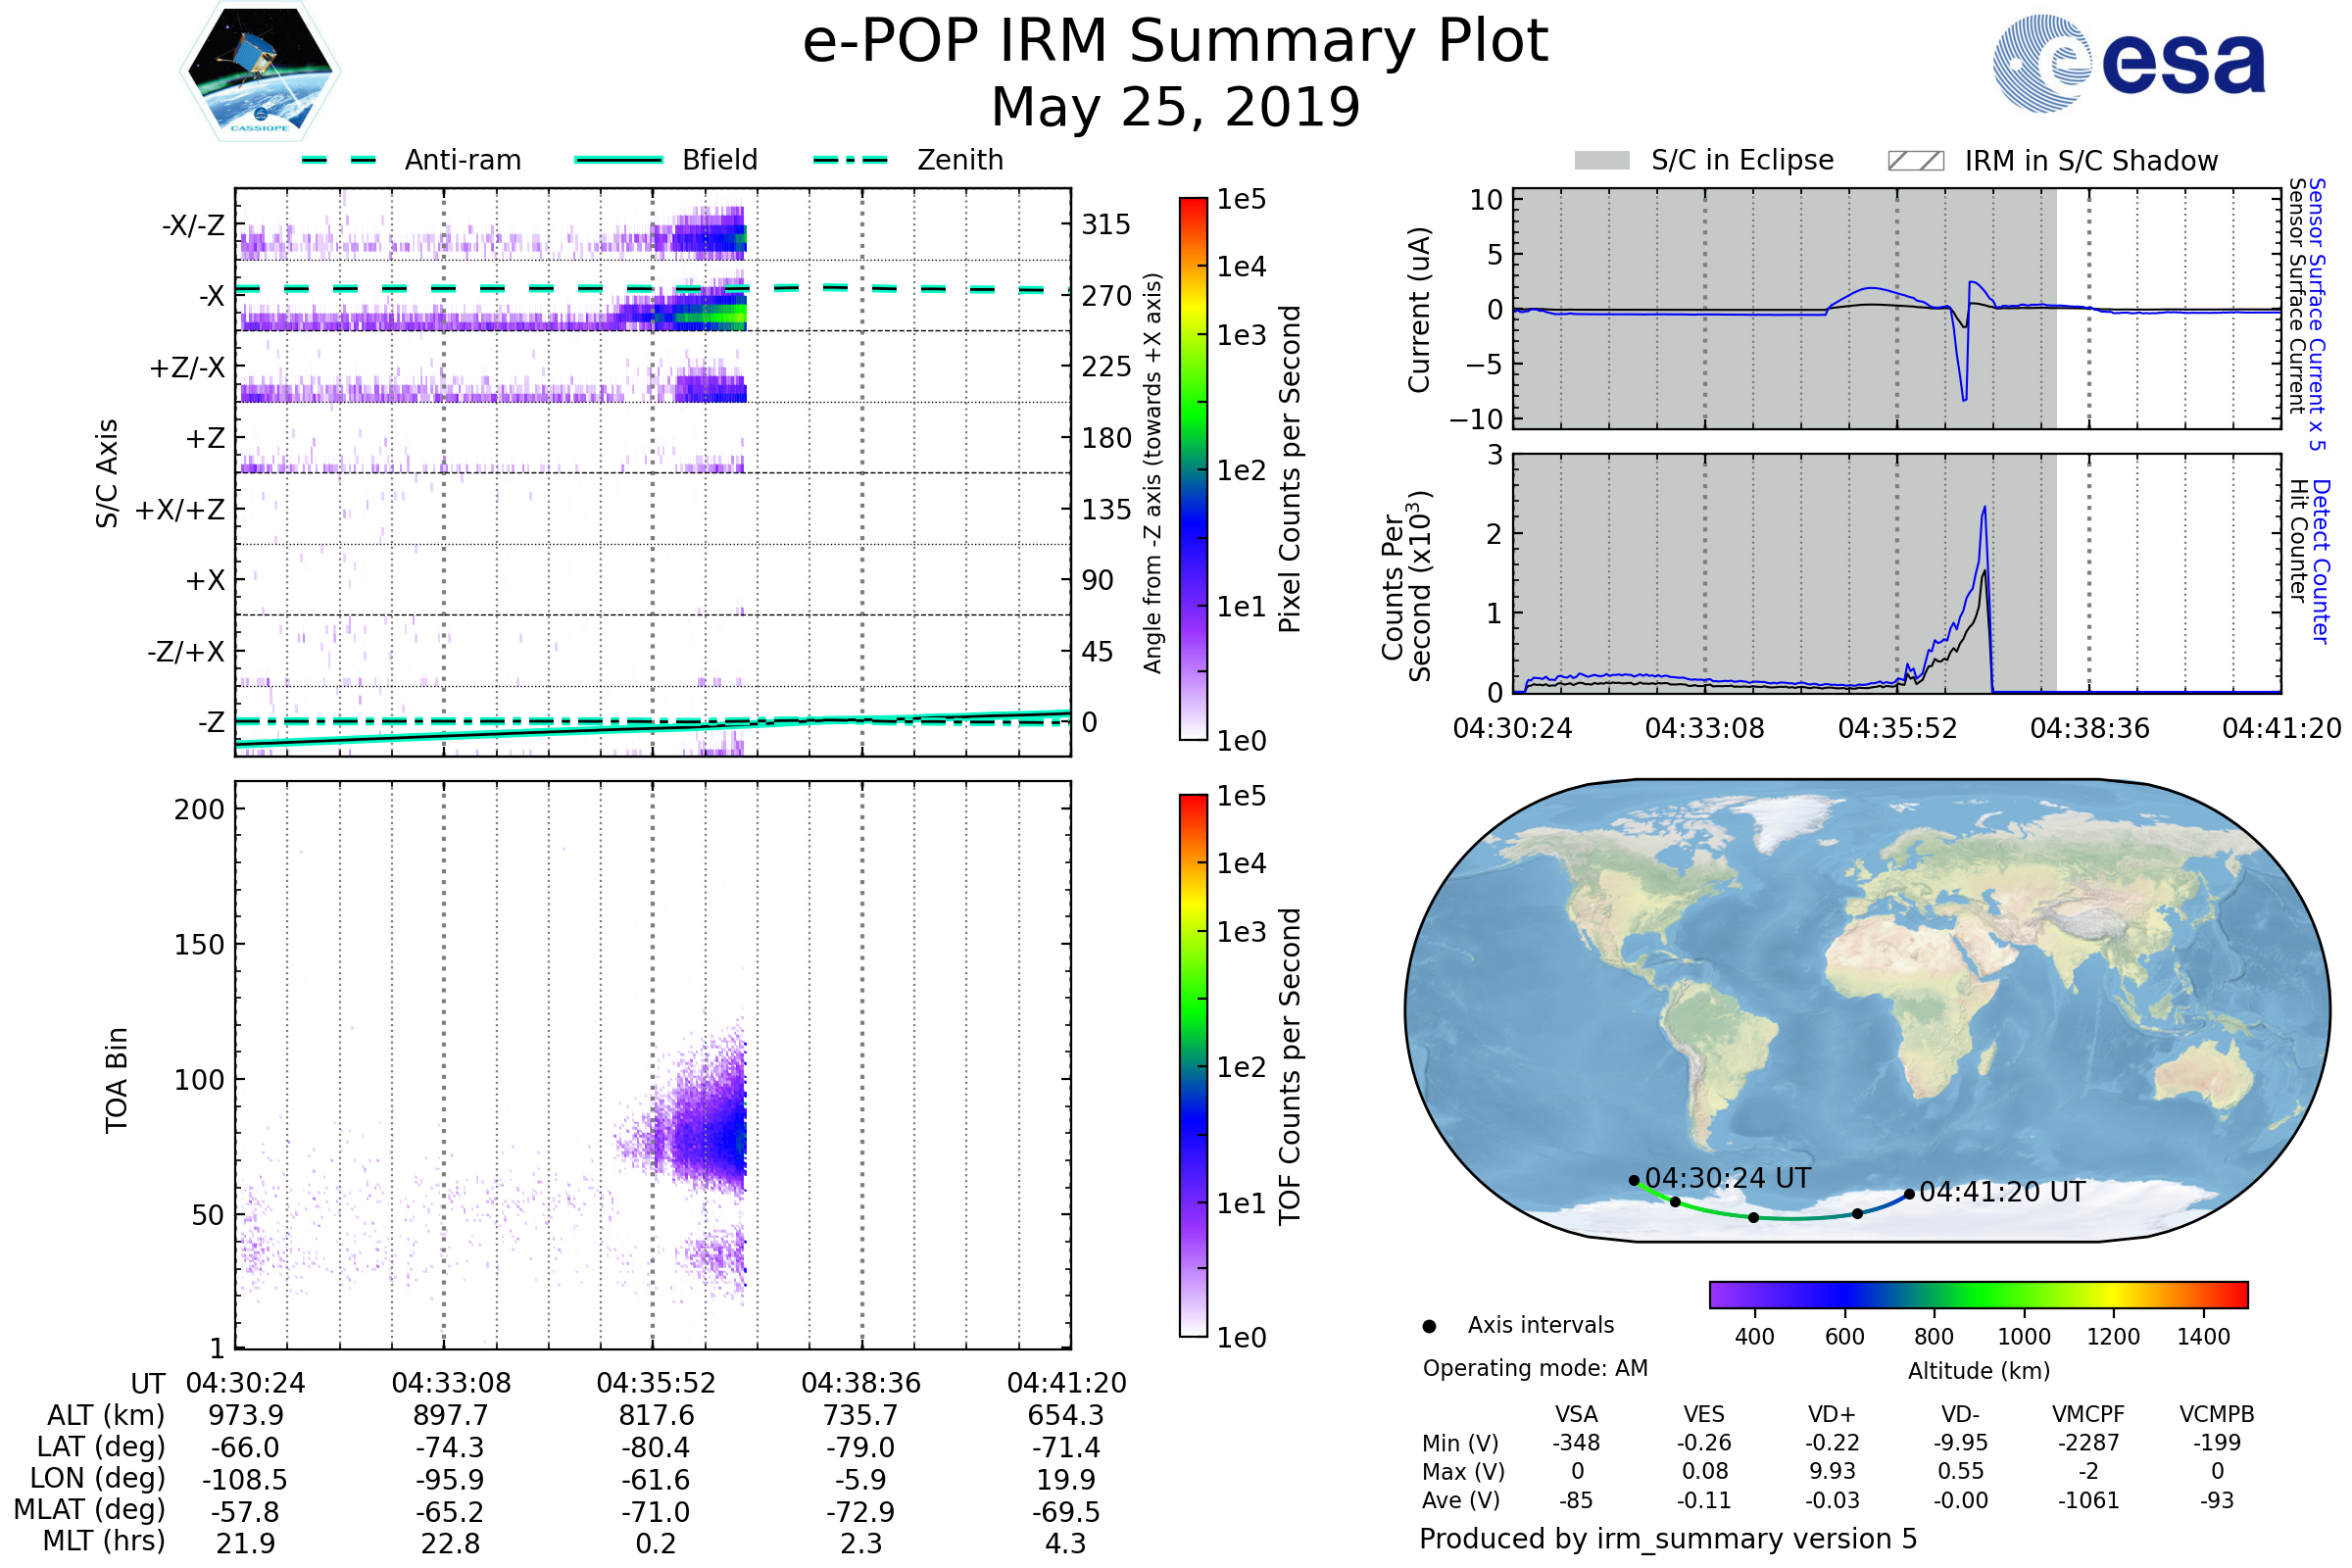This screenshot has width=2352, height=1568.
Task: Click the hatched IRM in S/C Shadow patch
Action: pyautogui.click(x=1915, y=161)
